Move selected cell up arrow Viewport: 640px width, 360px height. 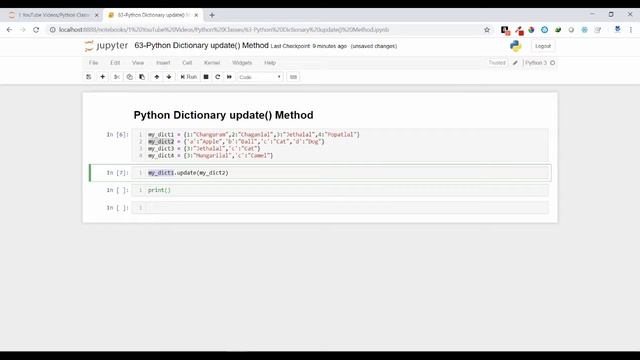pyautogui.click(x=157, y=77)
